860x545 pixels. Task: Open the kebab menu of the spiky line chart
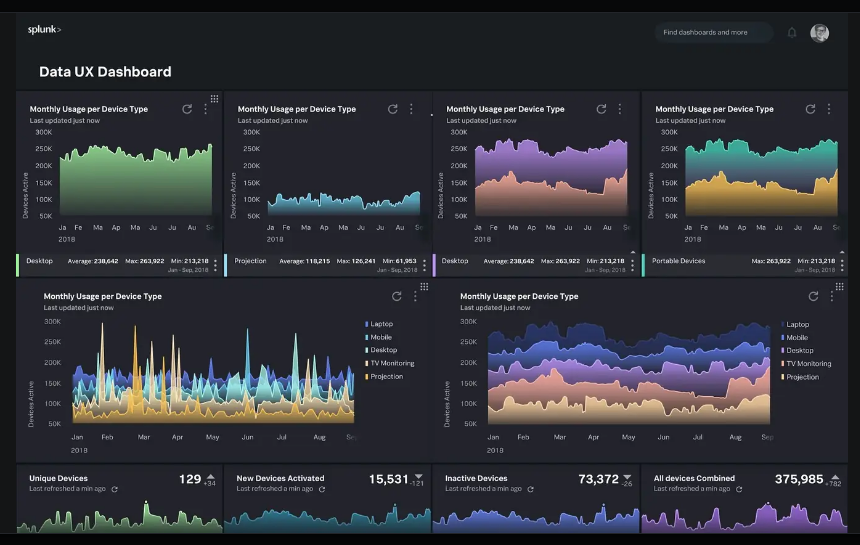415,297
